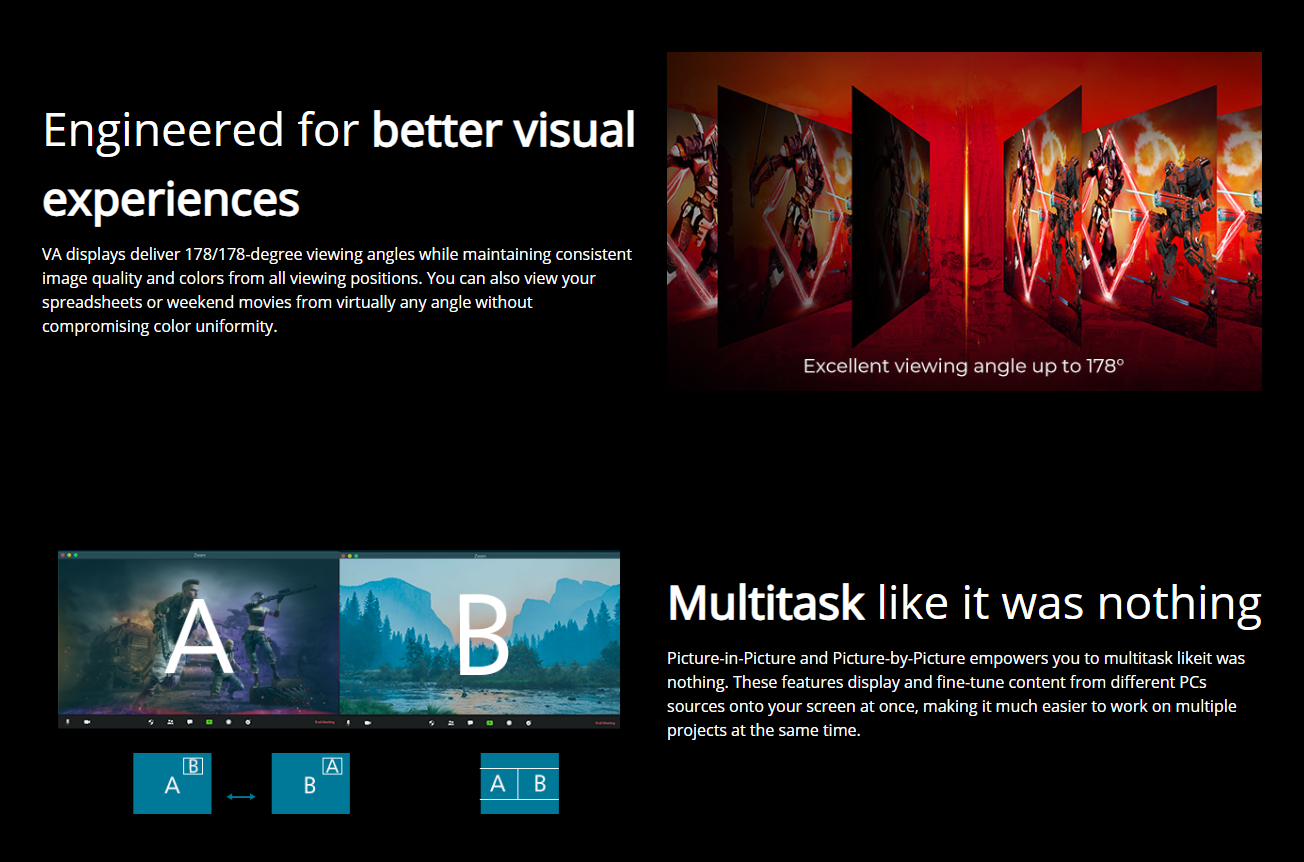Click the "Excellent viewing angle up to 178°" caption

coord(964,366)
